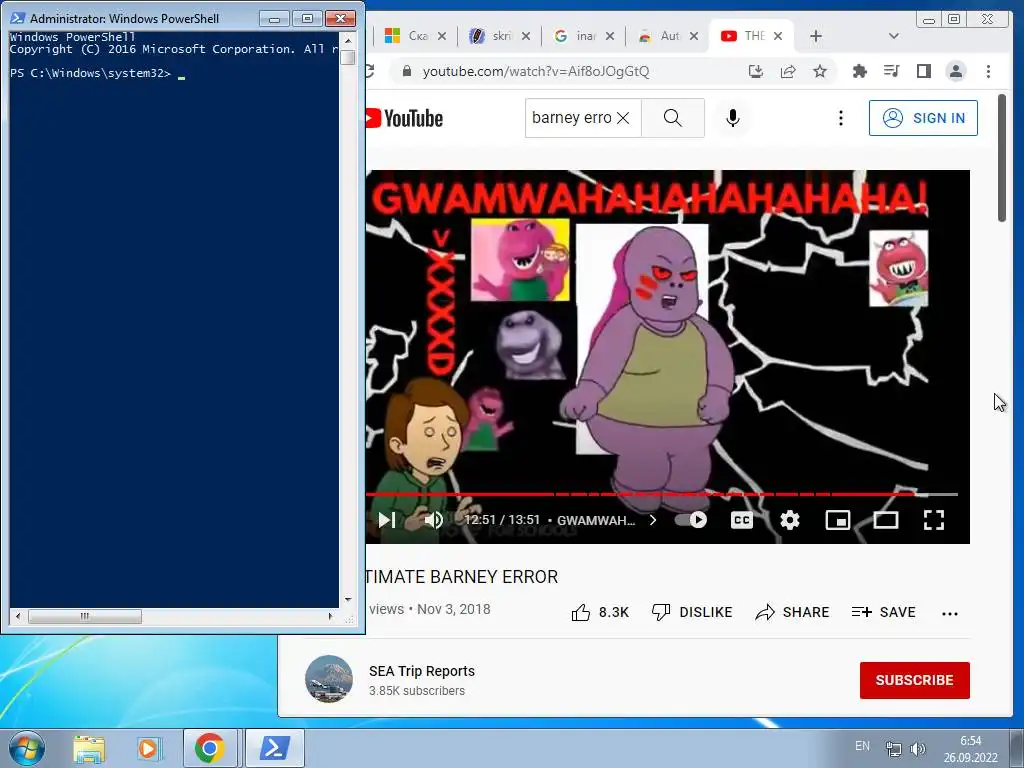Toggle the autoplay switch in player
Image resolution: width=1024 pixels, height=768 pixels.
coord(692,520)
